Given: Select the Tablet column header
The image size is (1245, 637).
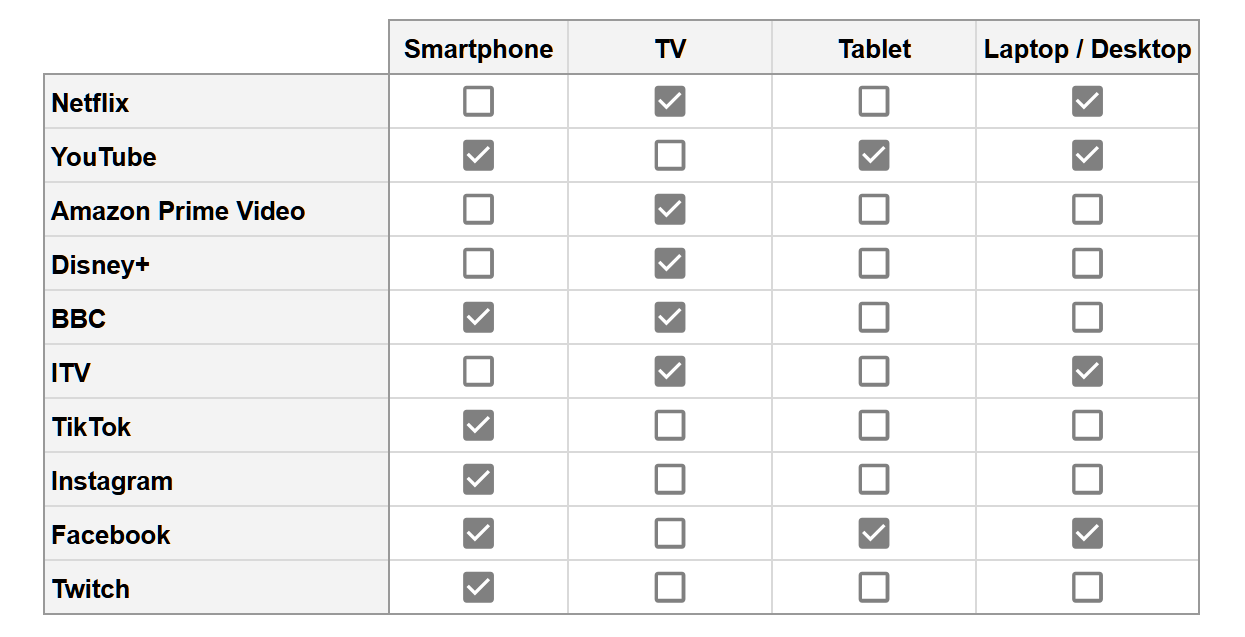Looking at the screenshot, I should click(x=874, y=49).
